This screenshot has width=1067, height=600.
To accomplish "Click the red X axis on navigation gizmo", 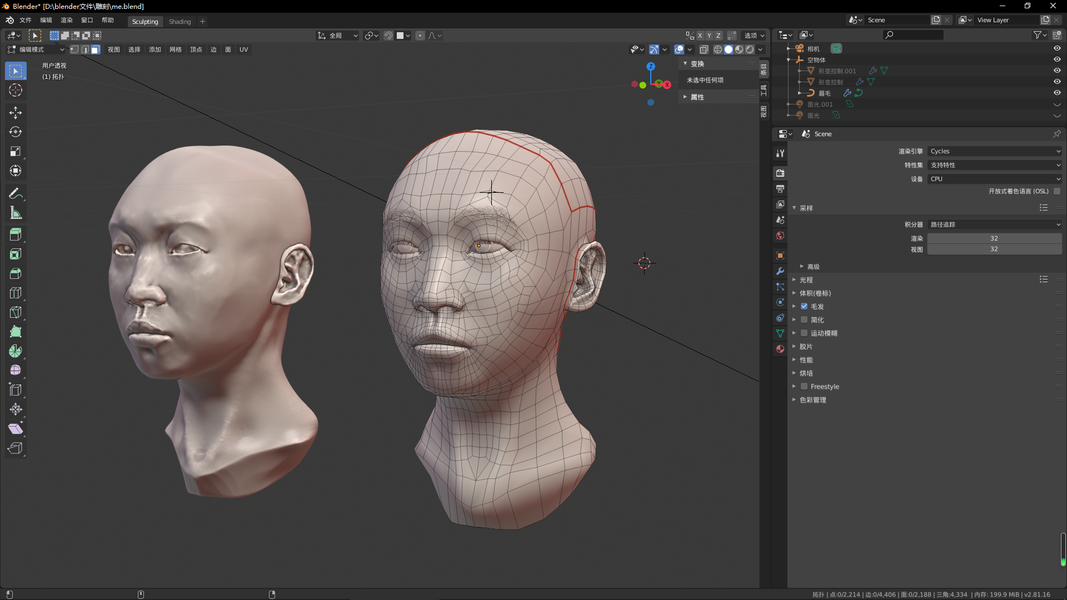I will [667, 85].
